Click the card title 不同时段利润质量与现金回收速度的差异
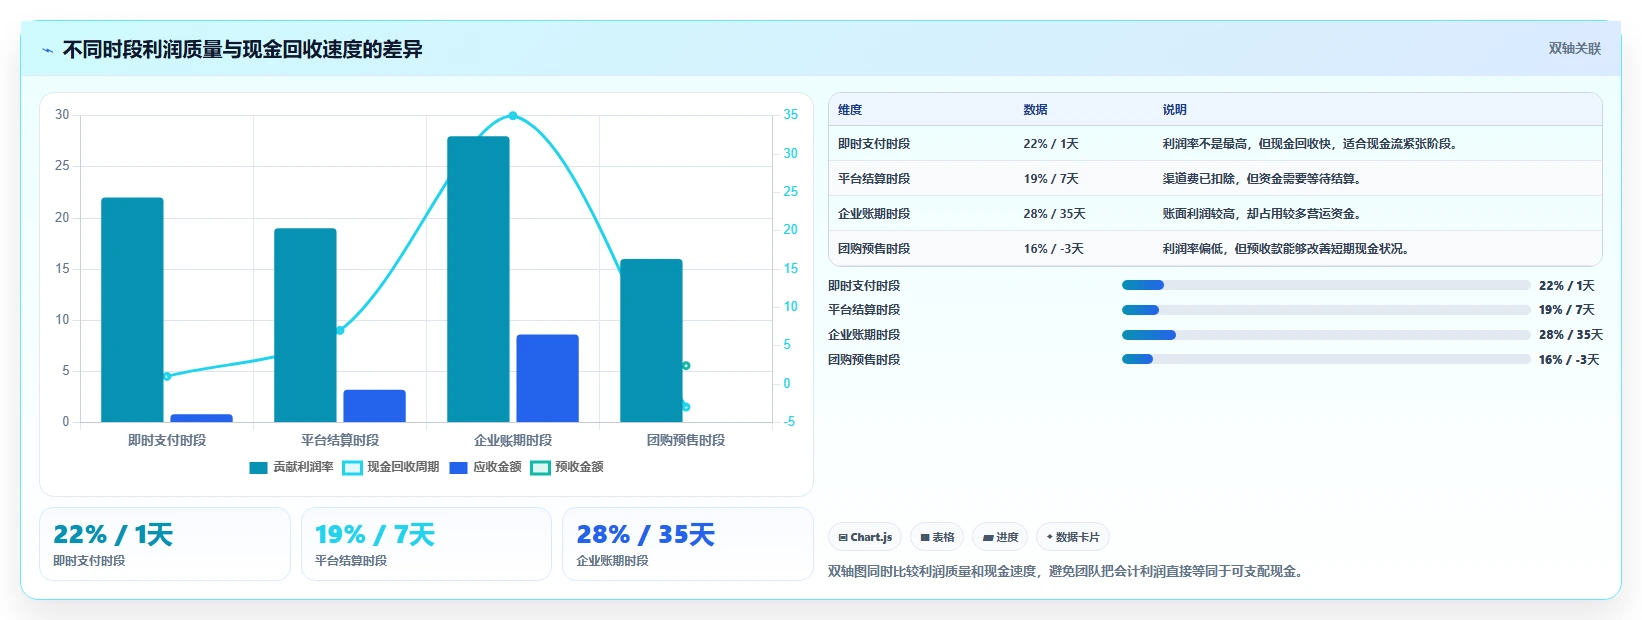This screenshot has width=1642, height=620. tap(242, 49)
